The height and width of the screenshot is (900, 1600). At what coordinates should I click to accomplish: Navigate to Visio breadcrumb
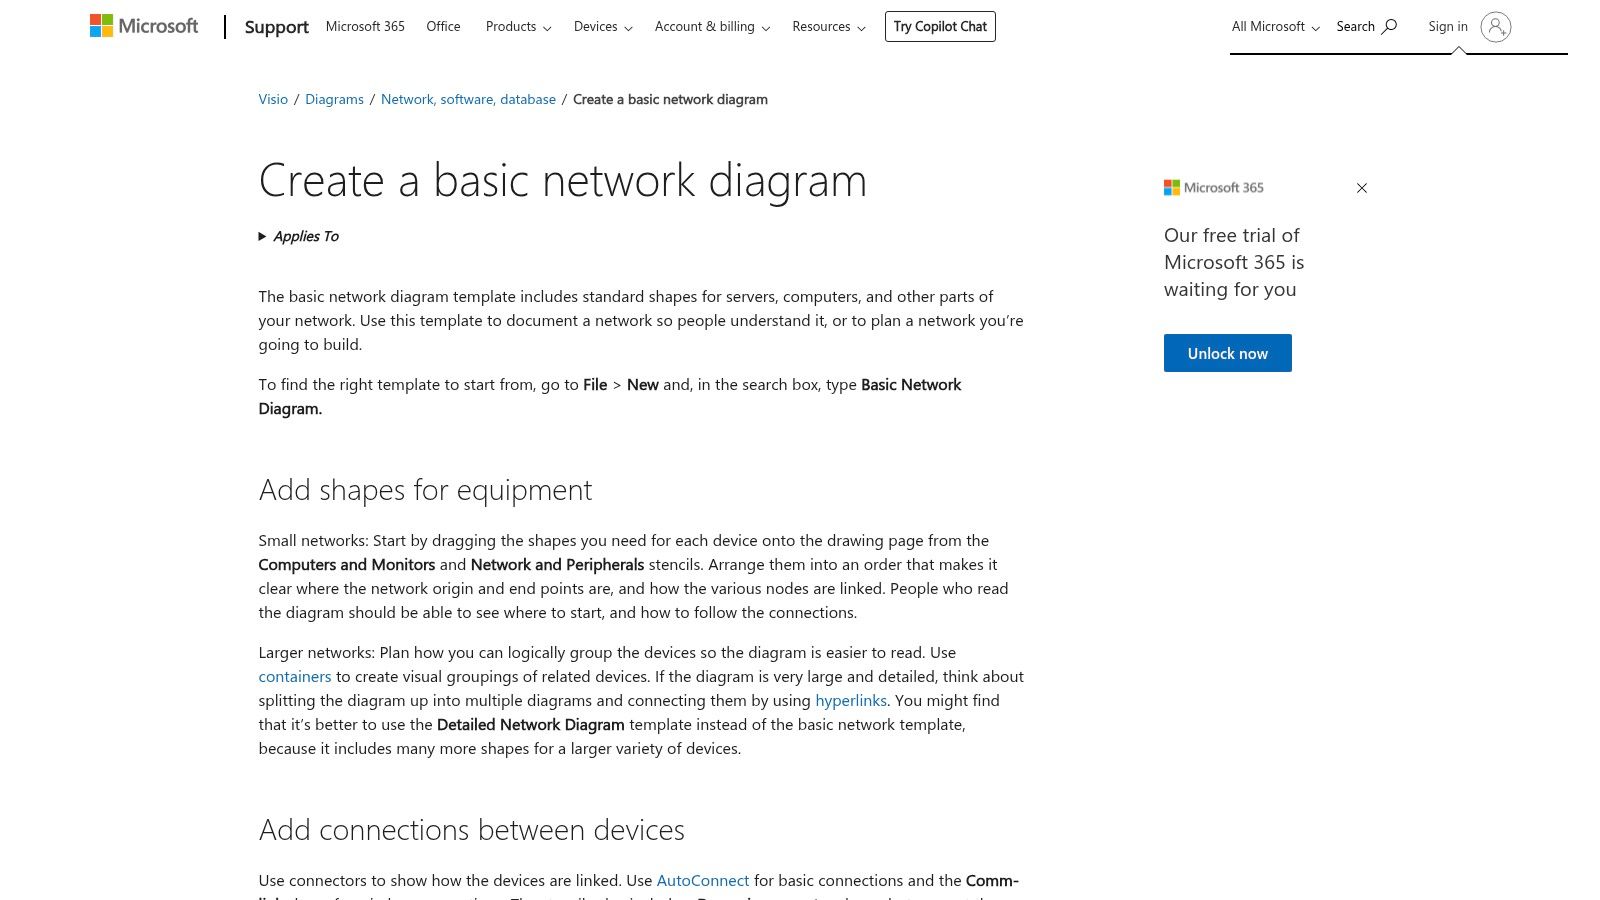[273, 100]
